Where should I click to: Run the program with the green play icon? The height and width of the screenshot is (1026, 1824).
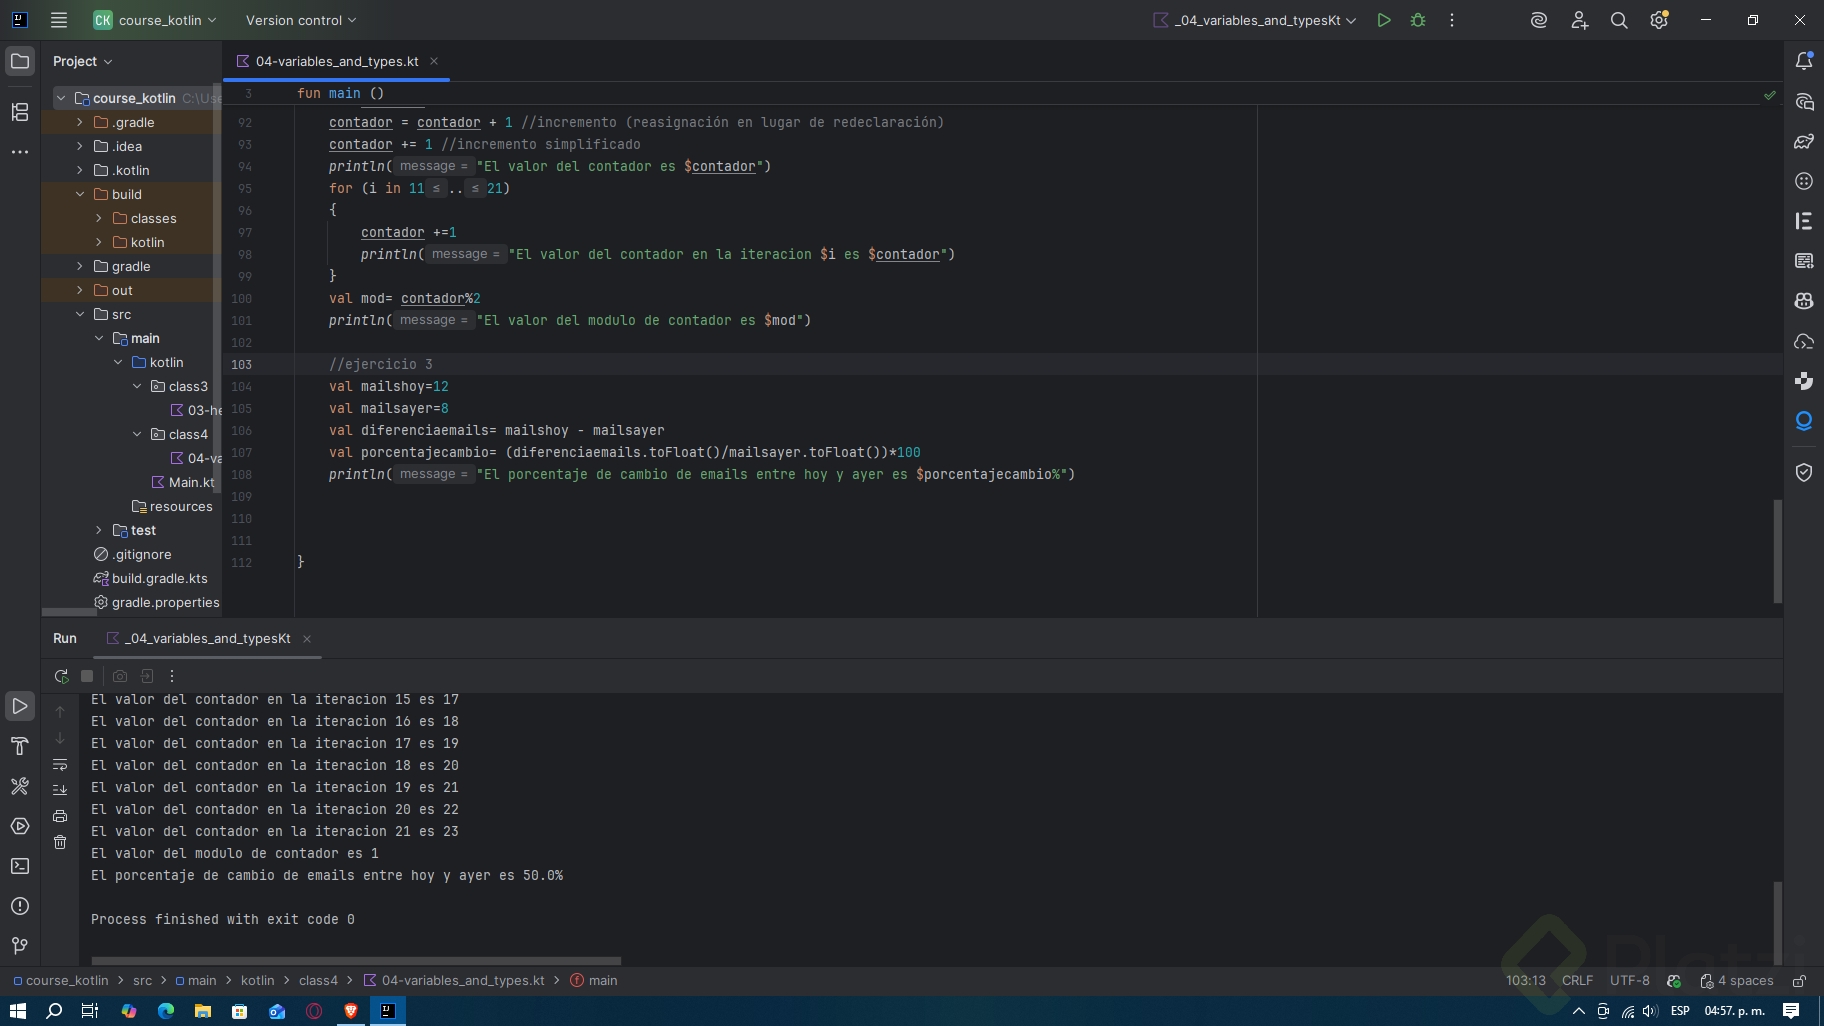click(x=1384, y=20)
